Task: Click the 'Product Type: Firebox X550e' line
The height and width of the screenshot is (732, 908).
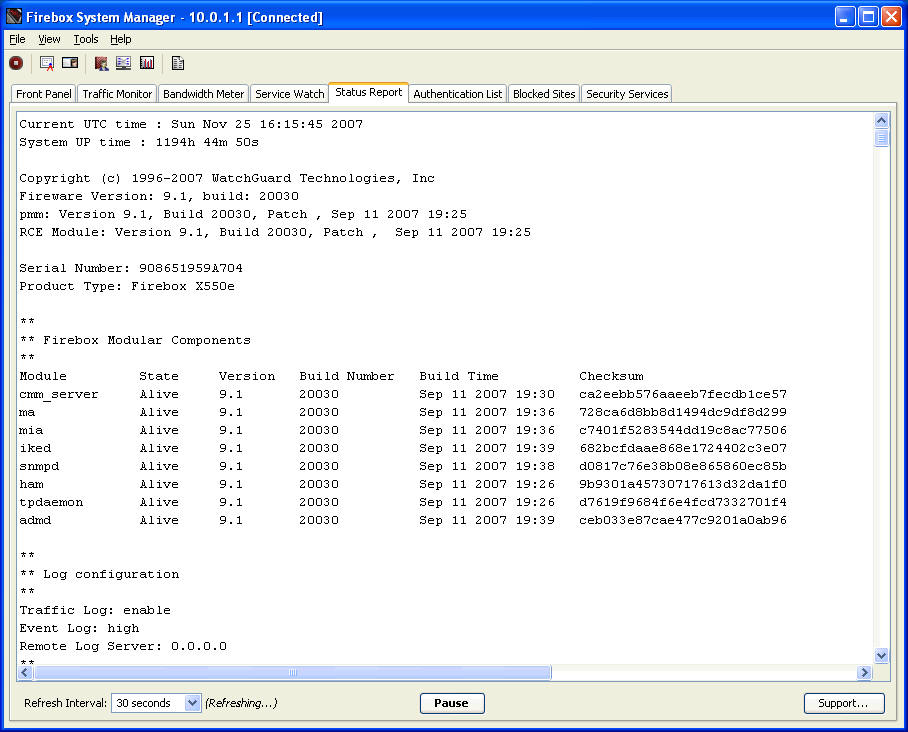Action: (127, 286)
